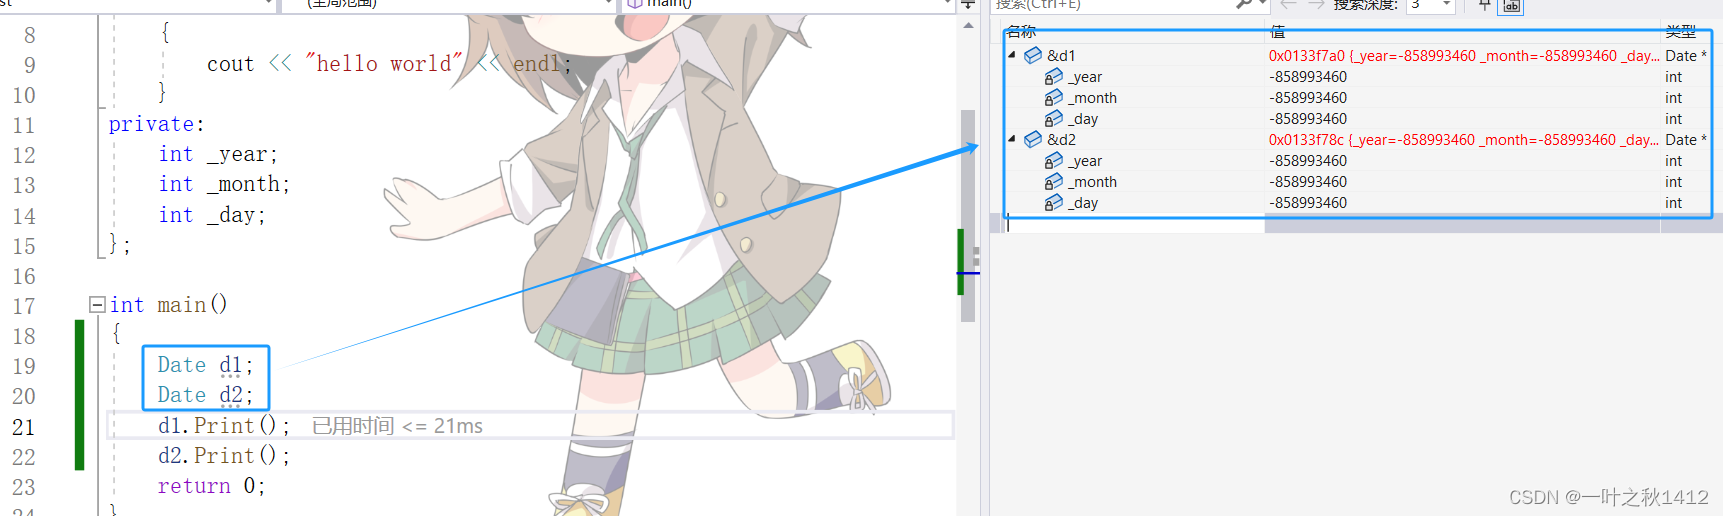
Task: Select the _year row under &d2
Action: pyautogui.click(x=1085, y=161)
